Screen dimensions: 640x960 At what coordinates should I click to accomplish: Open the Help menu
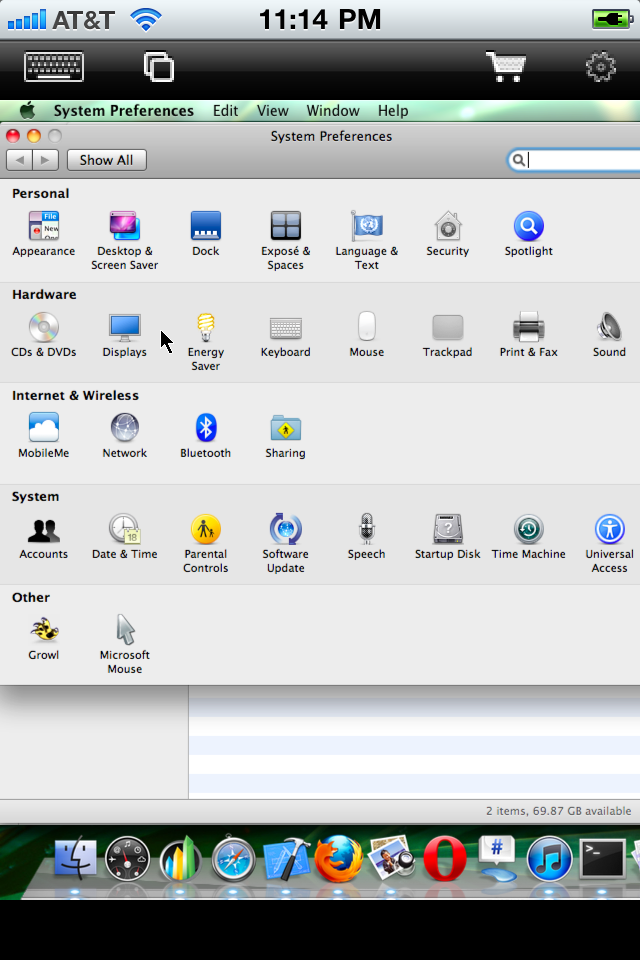393,111
